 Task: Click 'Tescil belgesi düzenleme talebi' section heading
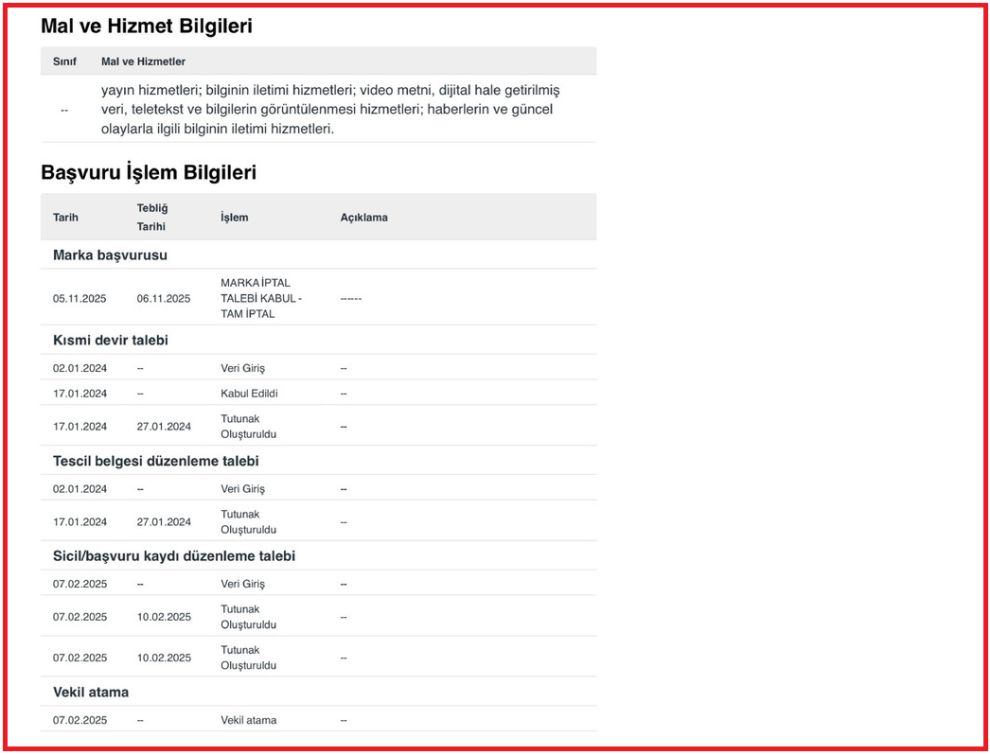click(156, 461)
